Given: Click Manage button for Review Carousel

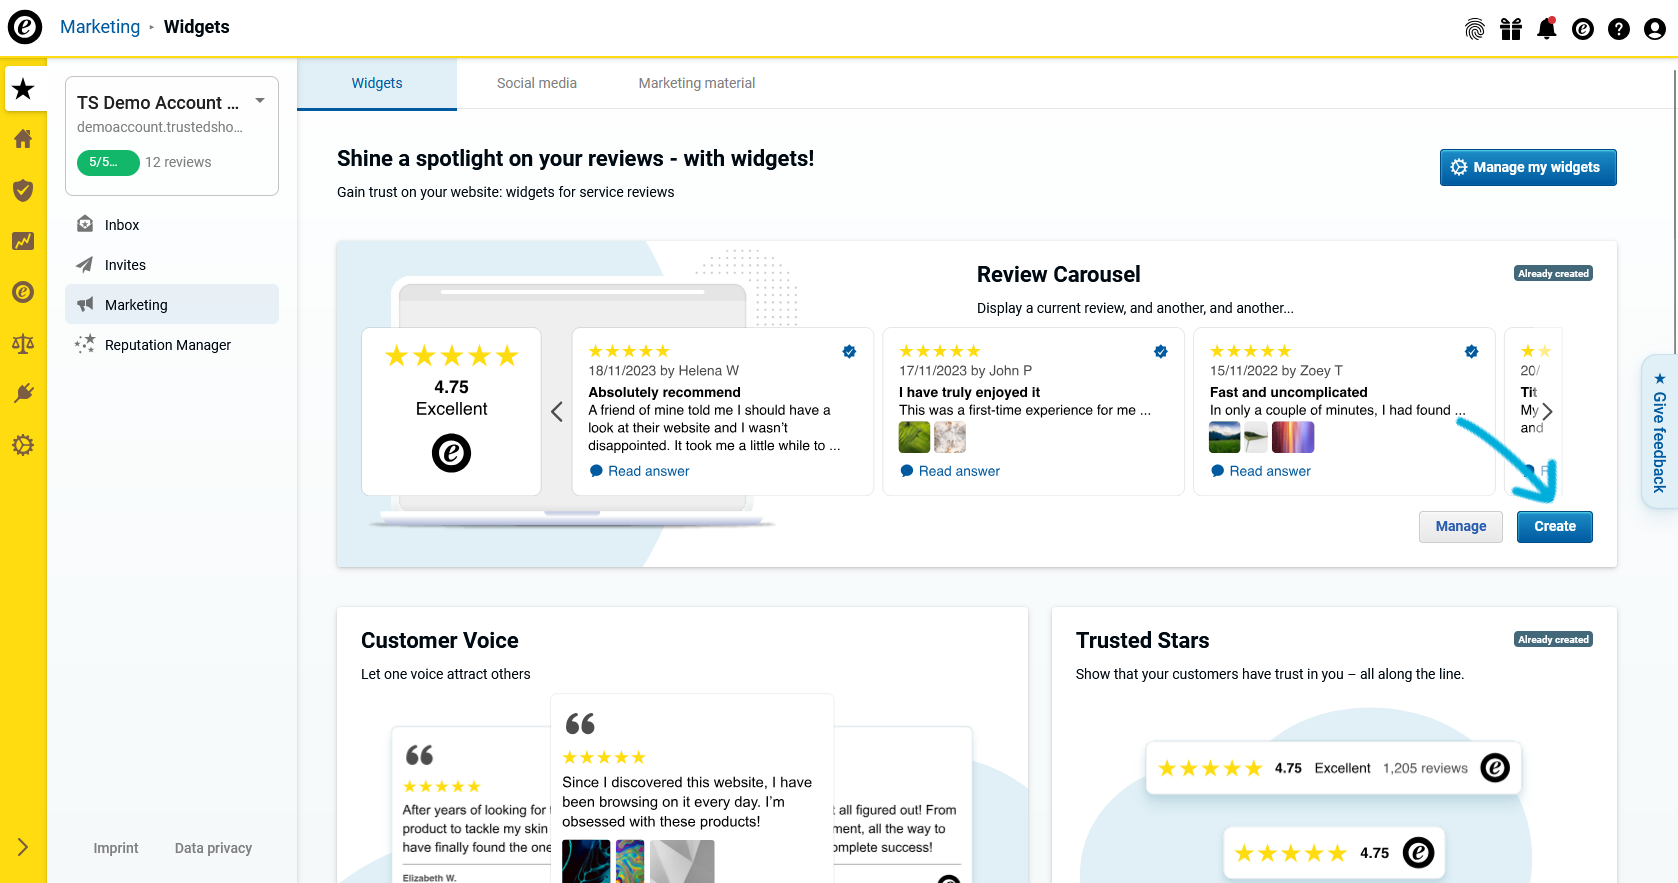Looking at the screenshot, I should point(1461,526).
